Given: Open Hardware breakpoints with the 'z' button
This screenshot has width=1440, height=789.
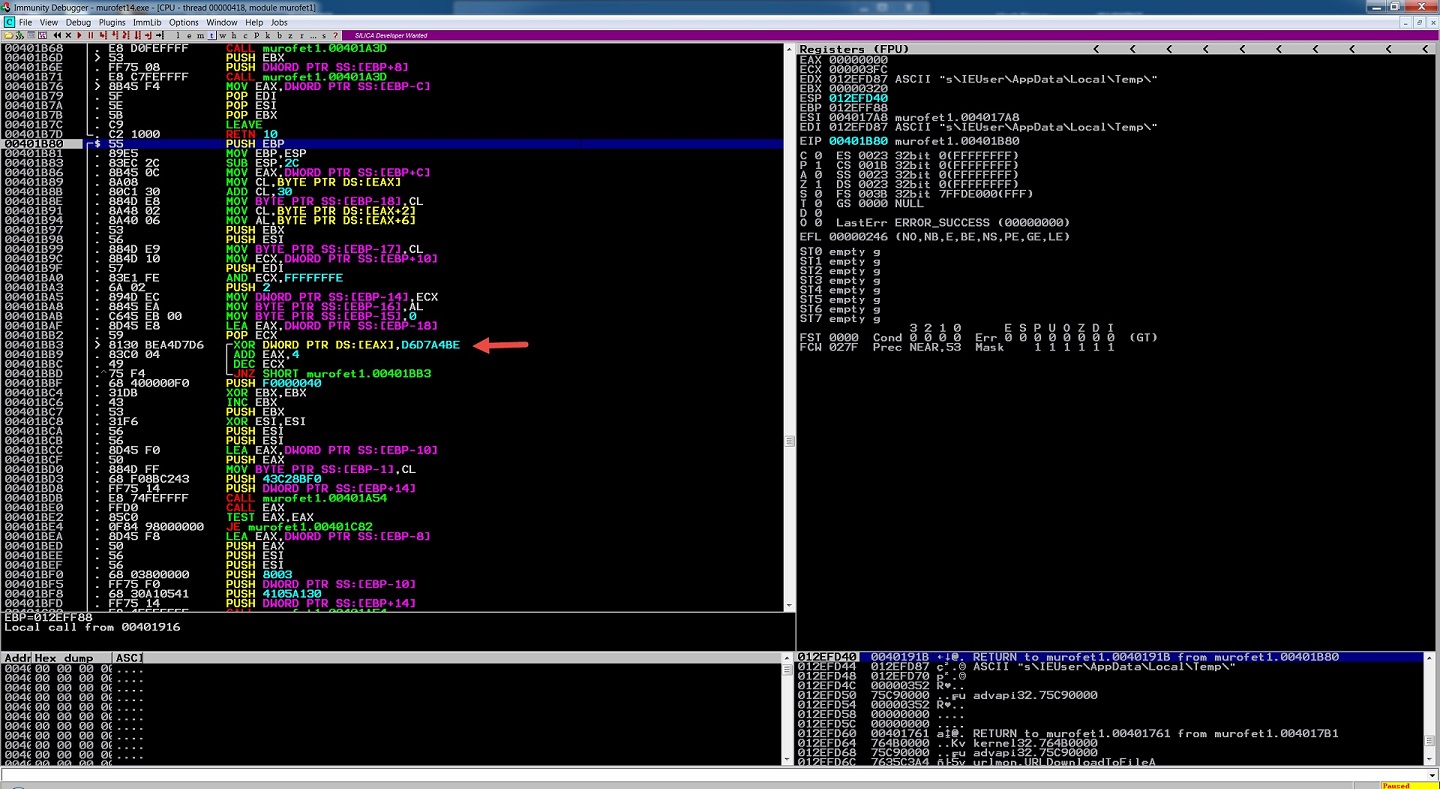Looking at the screenshot, I should tap(290, 35).
